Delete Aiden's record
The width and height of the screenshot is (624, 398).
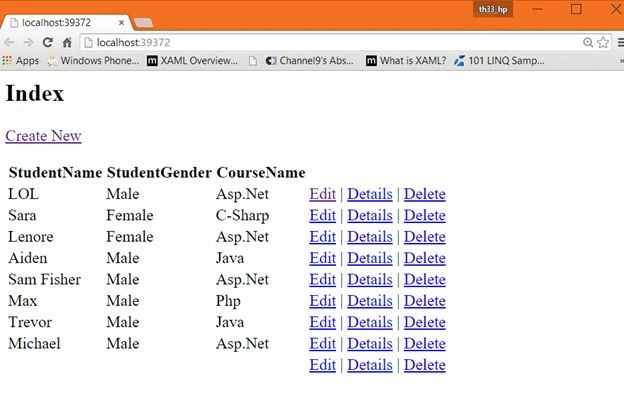425,258
